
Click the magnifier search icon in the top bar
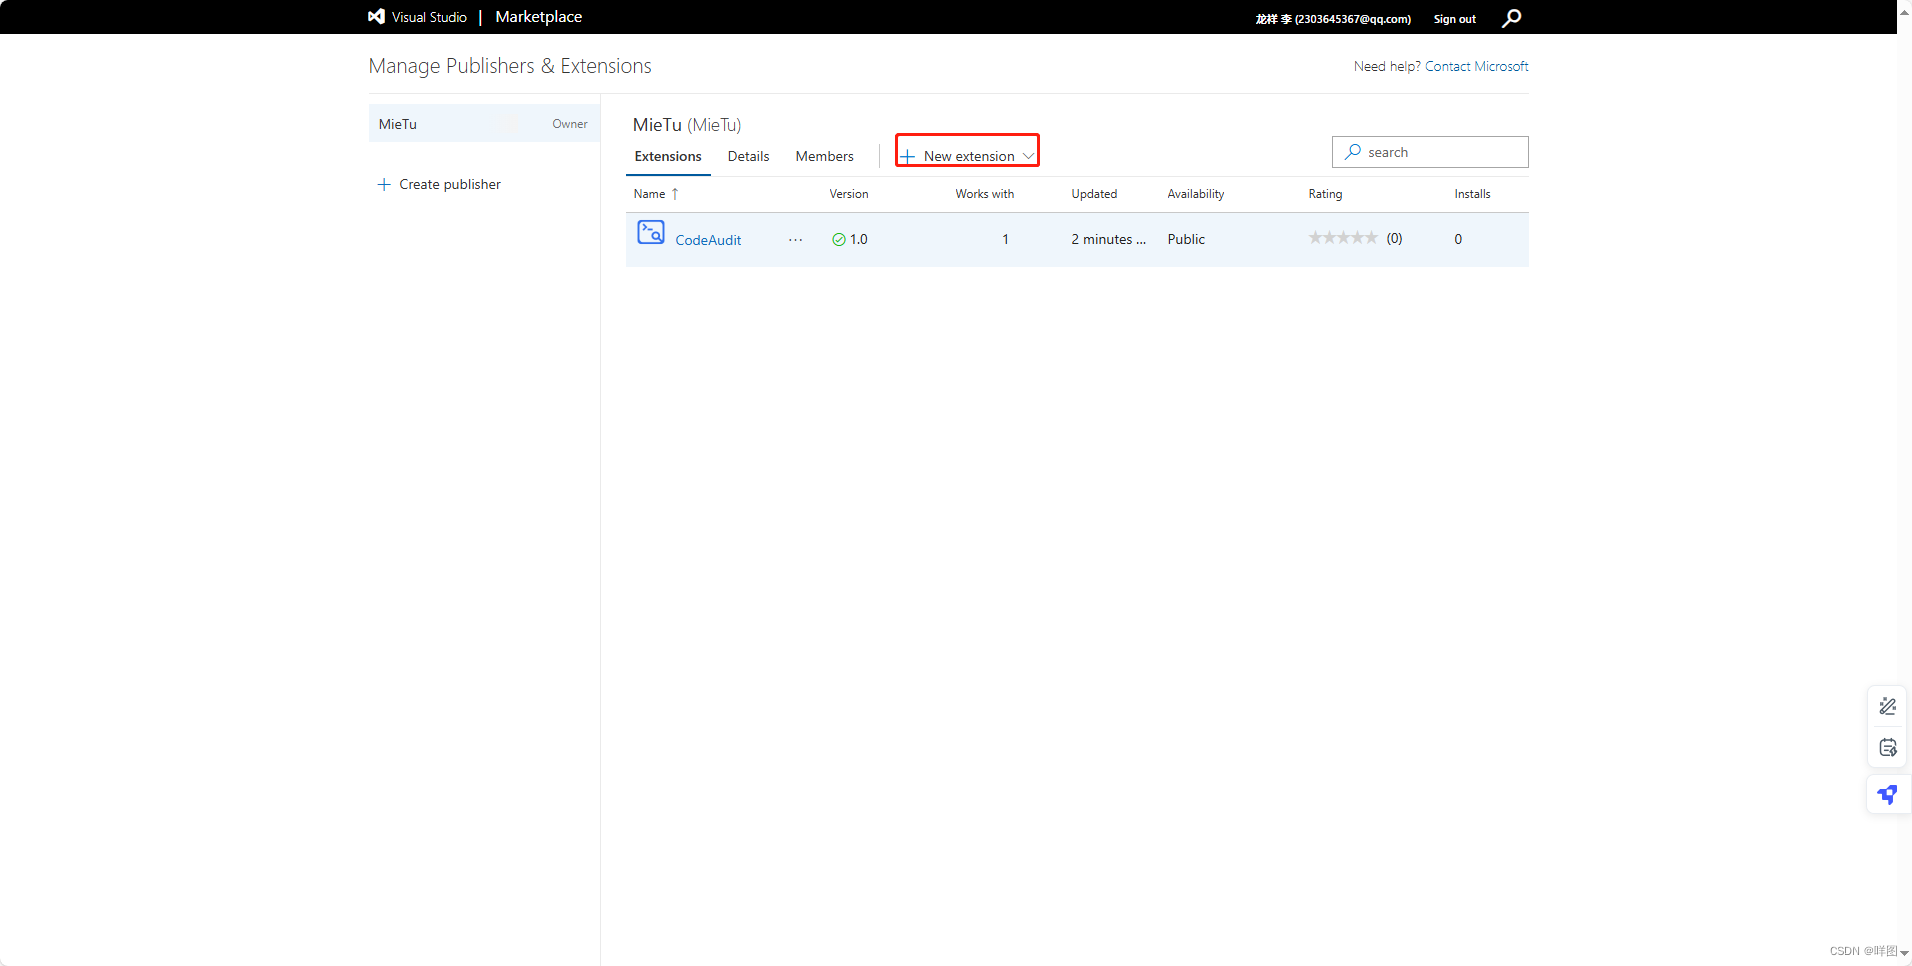[1512, 18]
